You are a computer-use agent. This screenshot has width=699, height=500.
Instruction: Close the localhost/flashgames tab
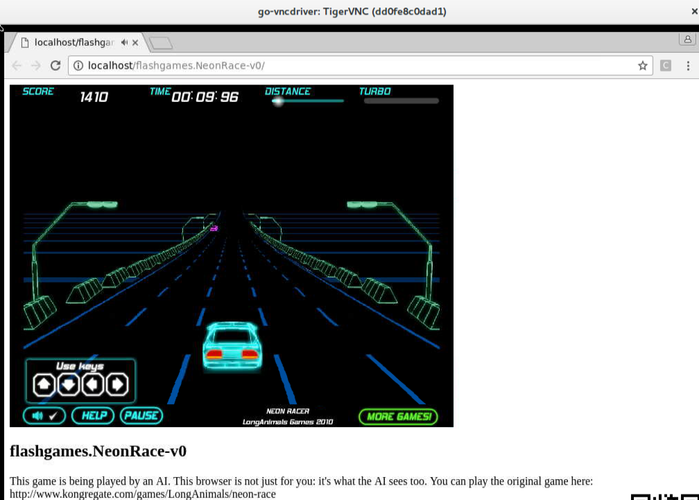(135, 42)
